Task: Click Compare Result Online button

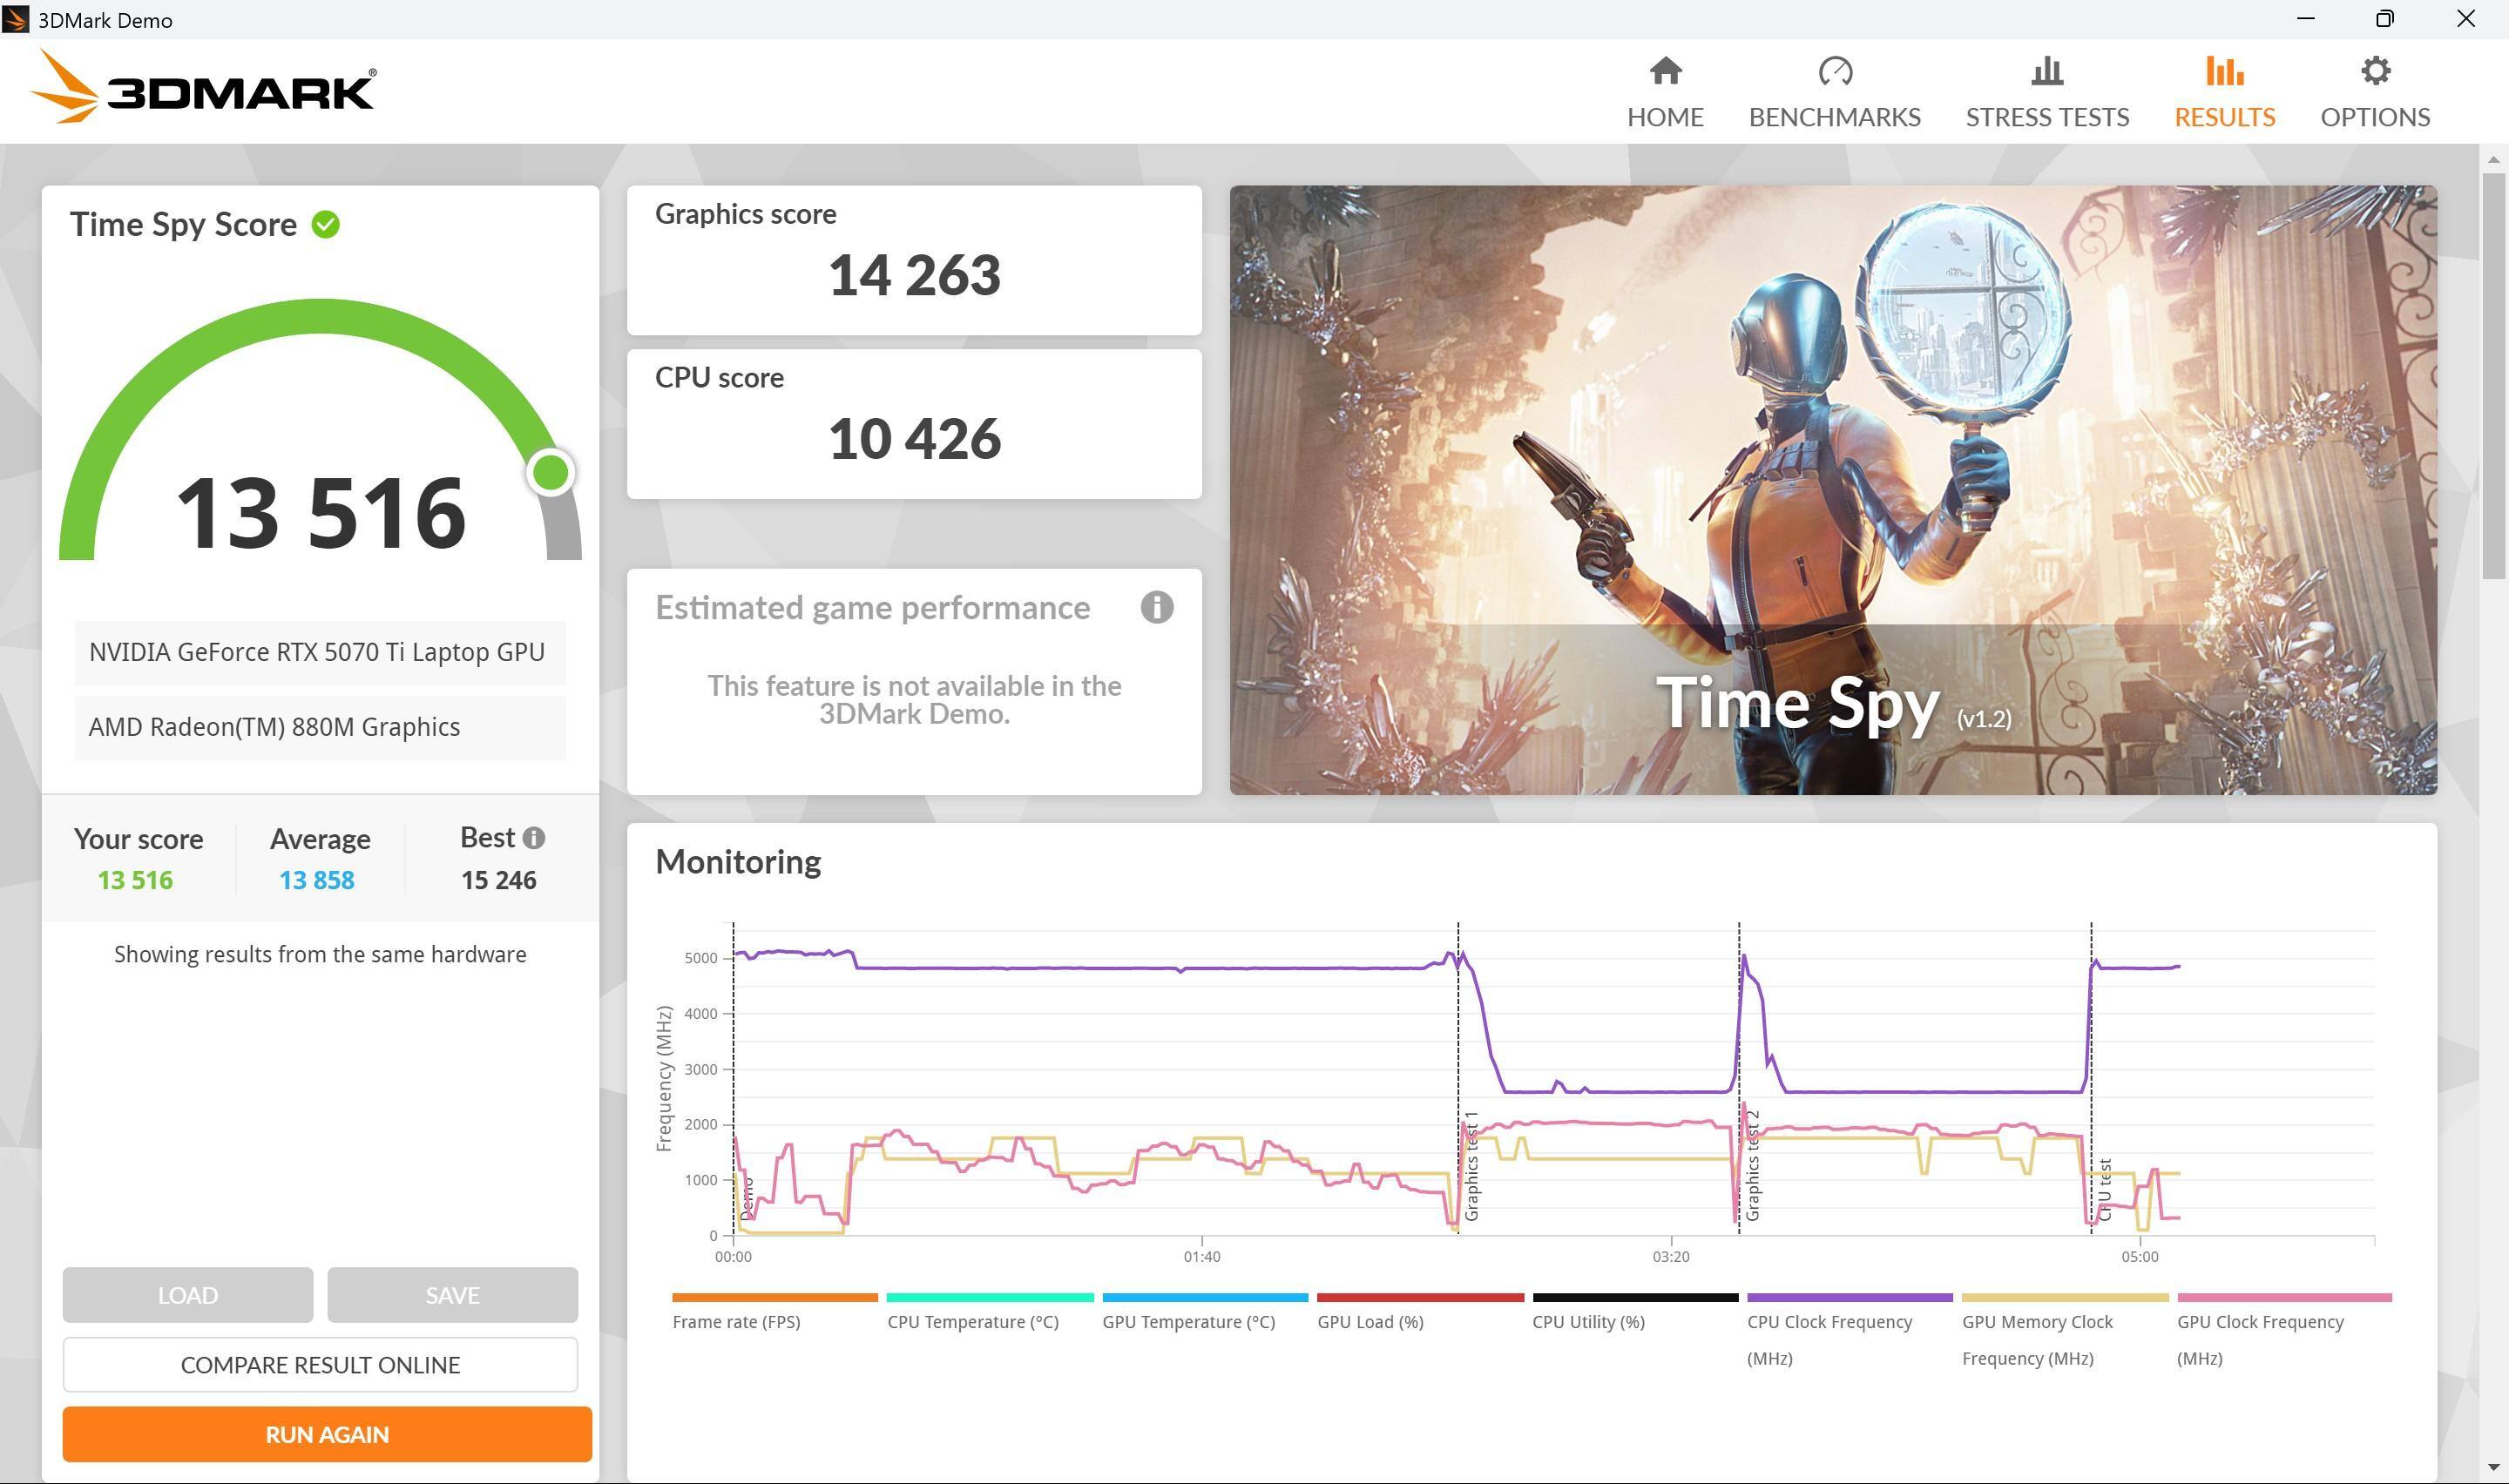Action: pyautogui.click(x=320, y=1365)
